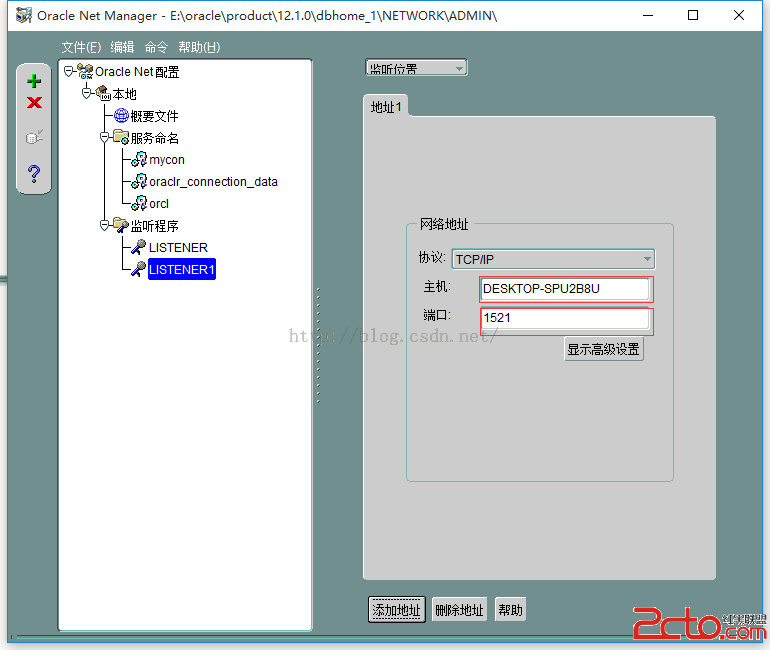770x650 pixels.
Task: Click the Test Service database icon
Action: [x=34, y=137]
